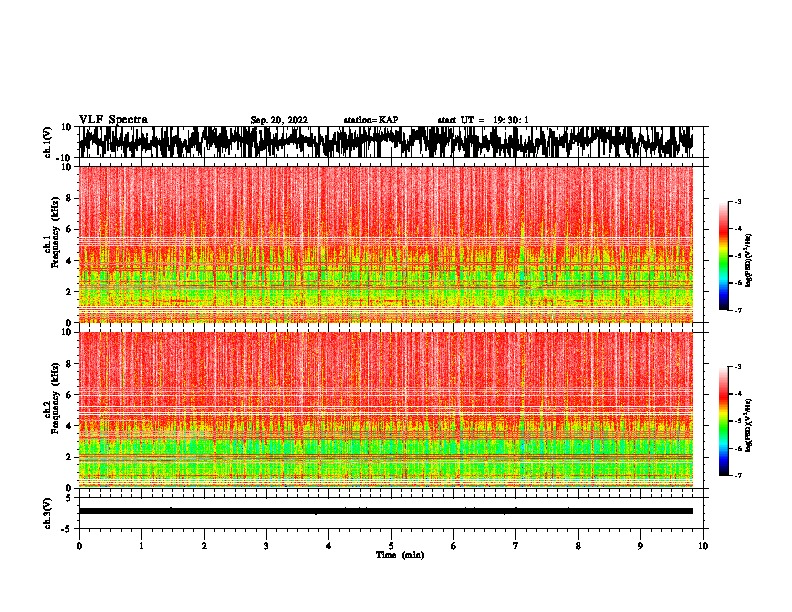Click the "station=KAP" header label
792x612 pixels.
point(371,120)
